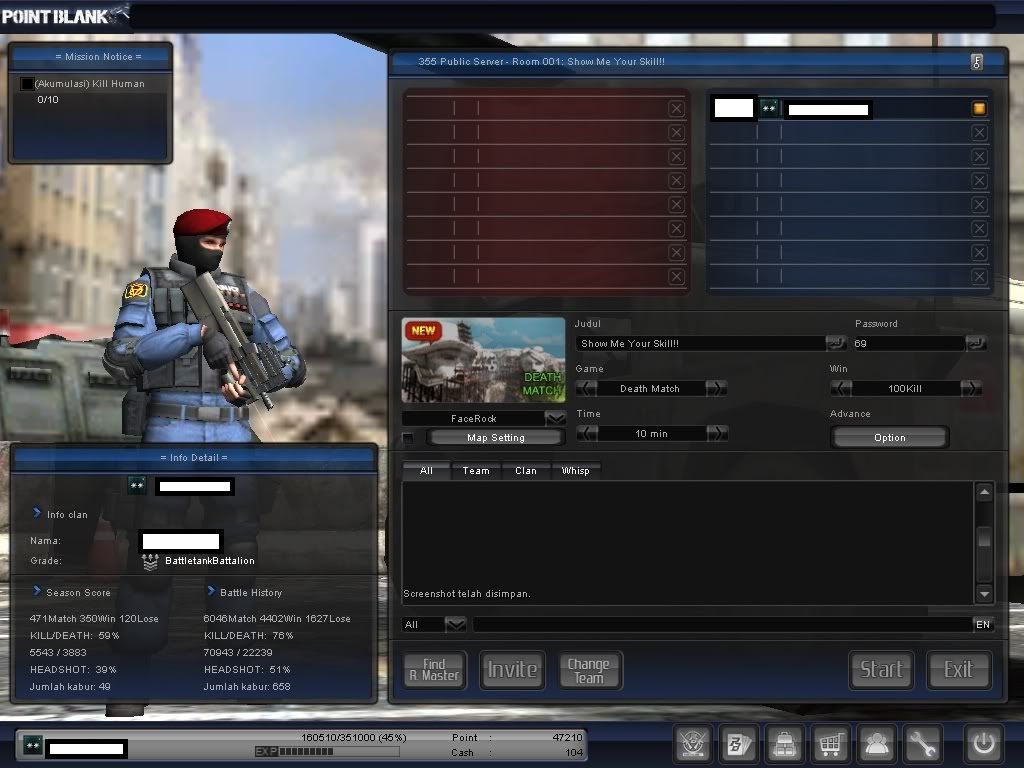The height and width of the screenshot is (768, 1024).
Task: Click the Password field showing 69
Action: [908, 344]
